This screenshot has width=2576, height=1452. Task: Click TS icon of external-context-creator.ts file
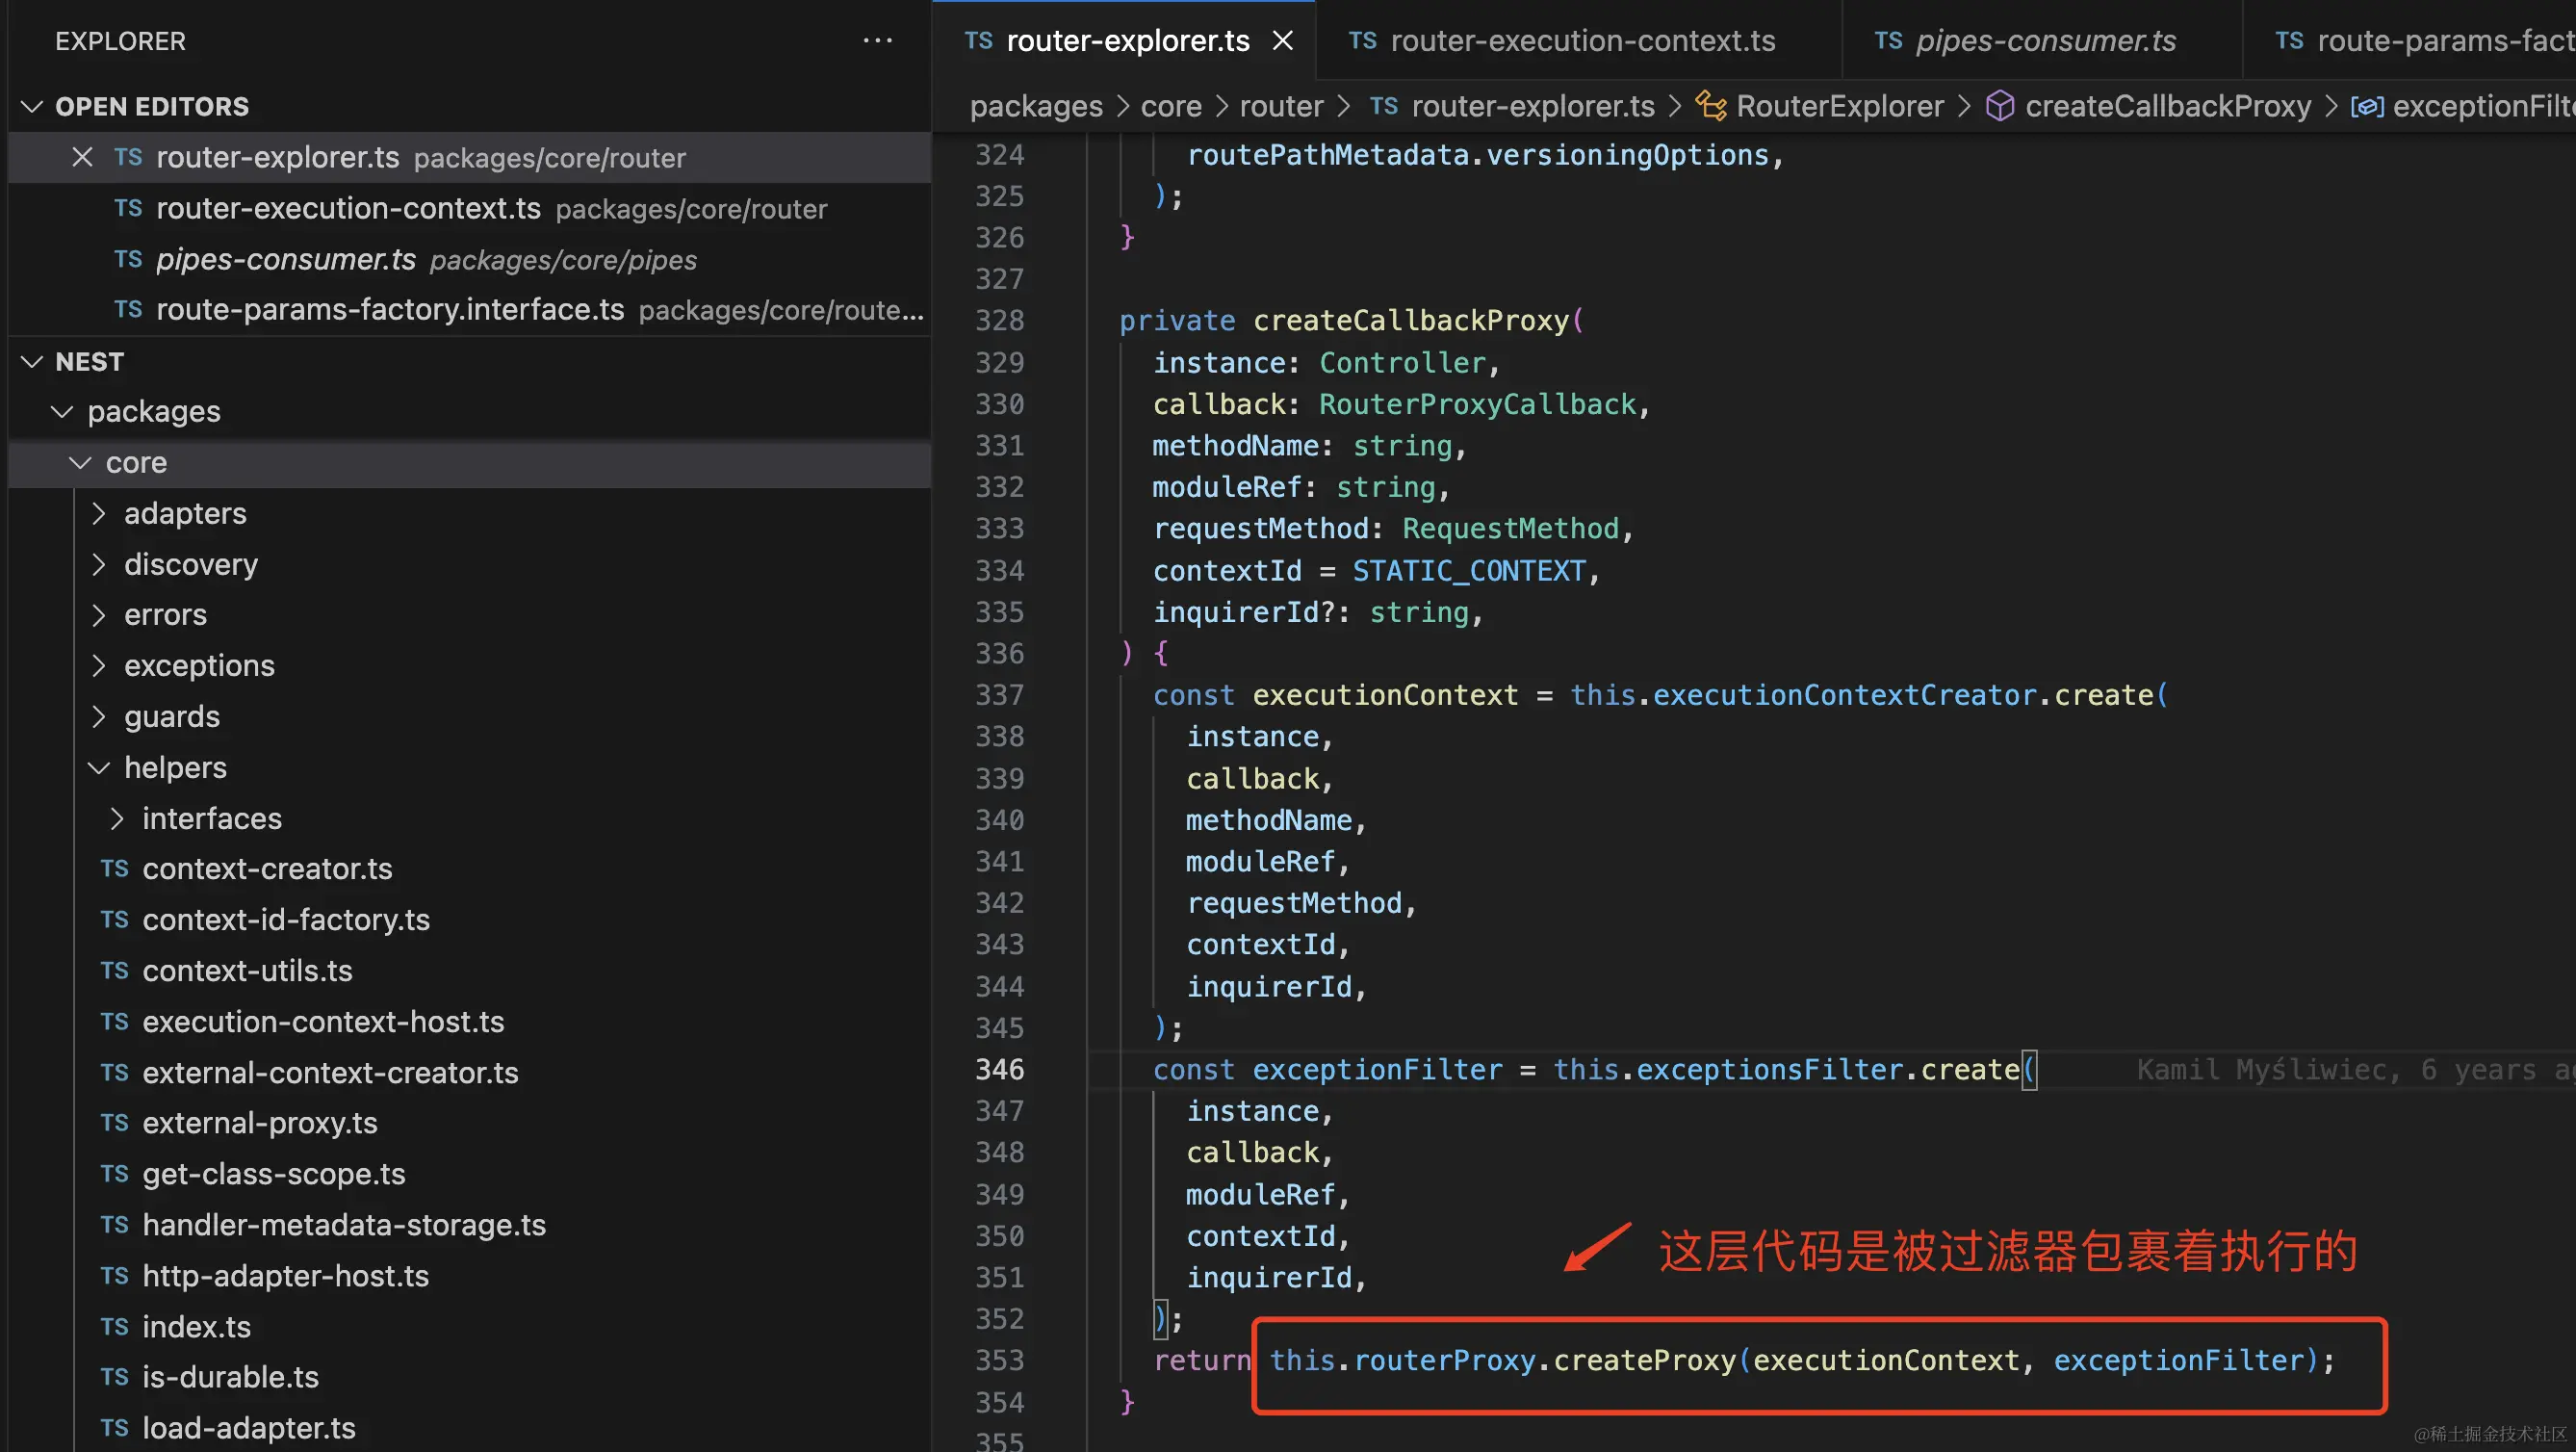click(x=114, y=1073)
